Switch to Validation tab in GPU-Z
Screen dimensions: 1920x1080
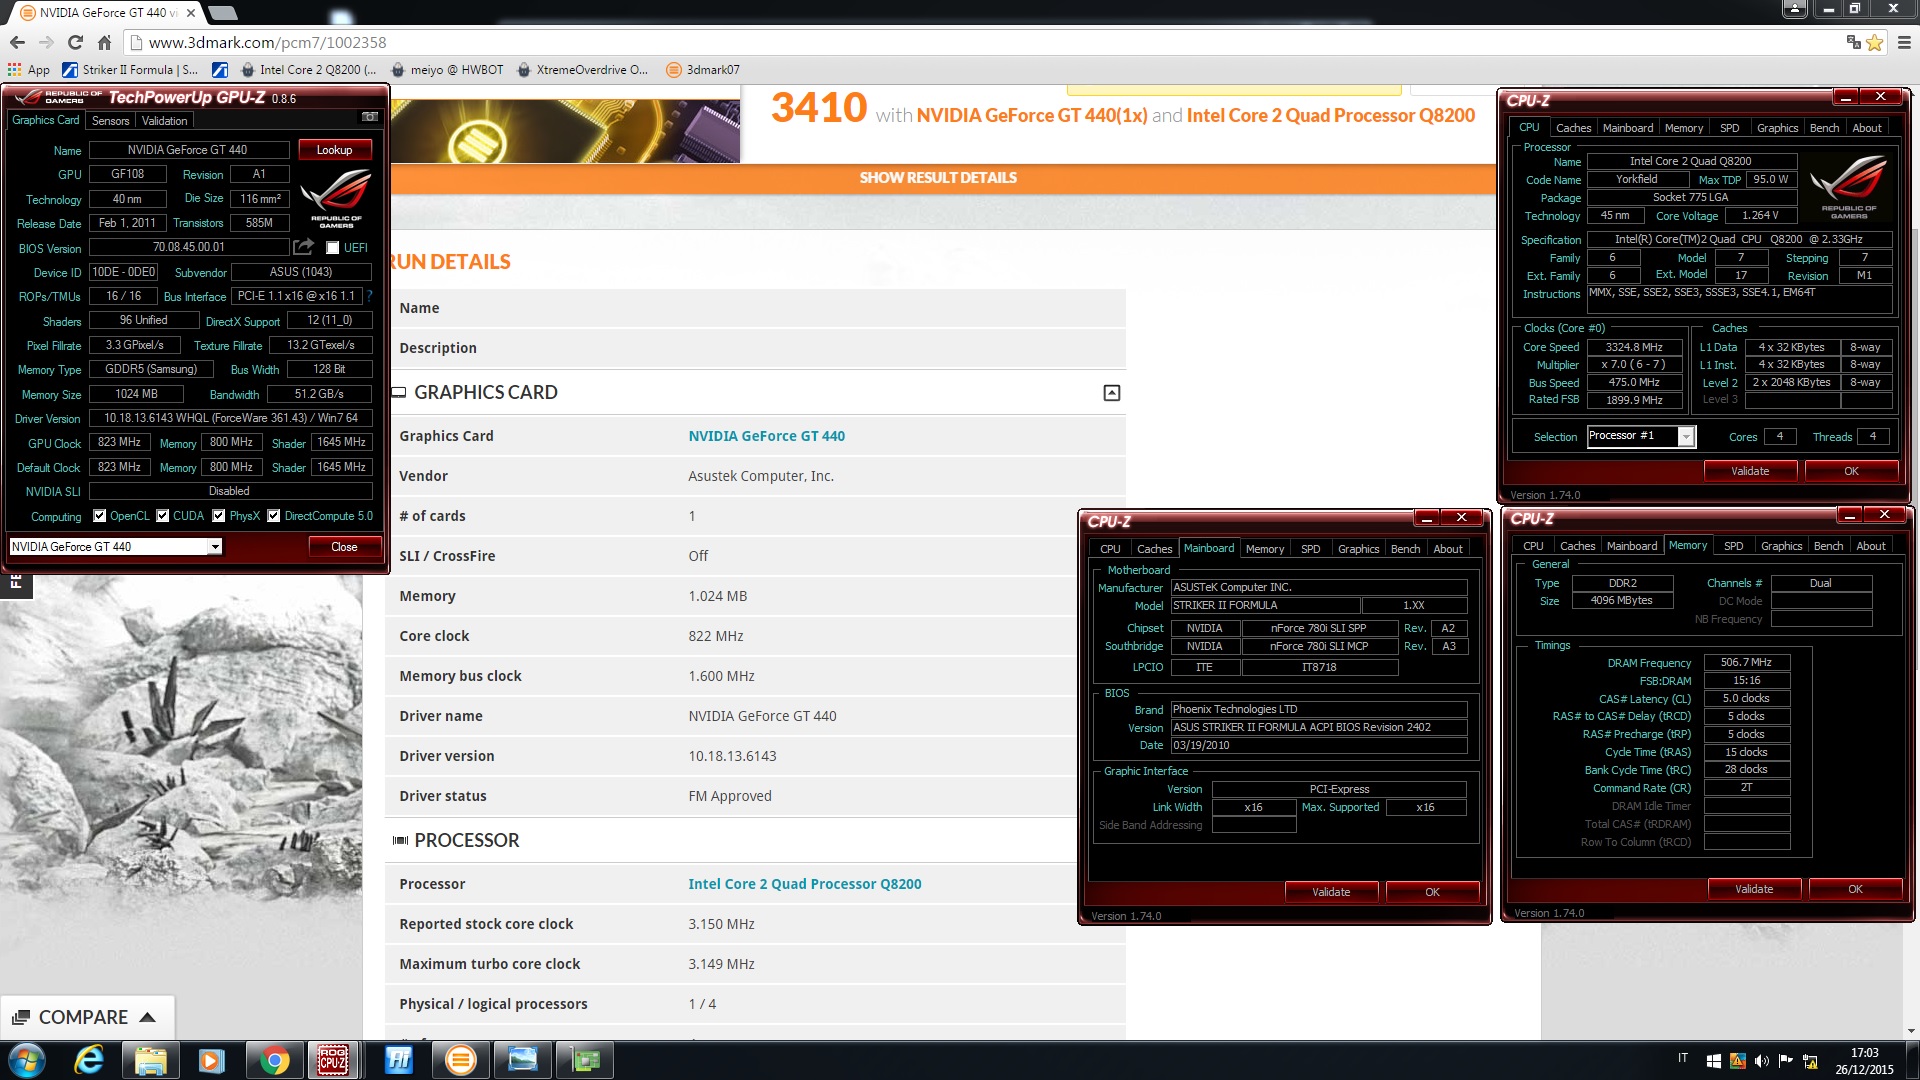tap(164, 121)
